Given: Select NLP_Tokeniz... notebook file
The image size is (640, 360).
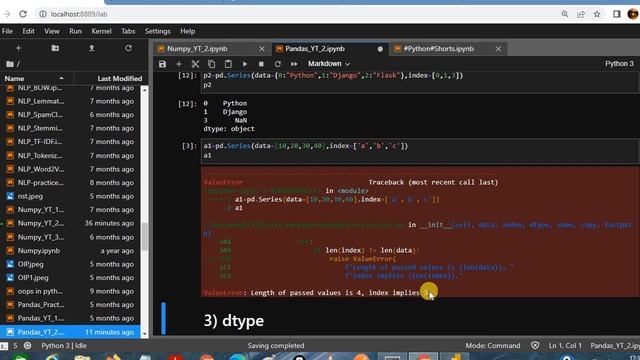Looking at the screenshot, I should (x=70, y=156).
